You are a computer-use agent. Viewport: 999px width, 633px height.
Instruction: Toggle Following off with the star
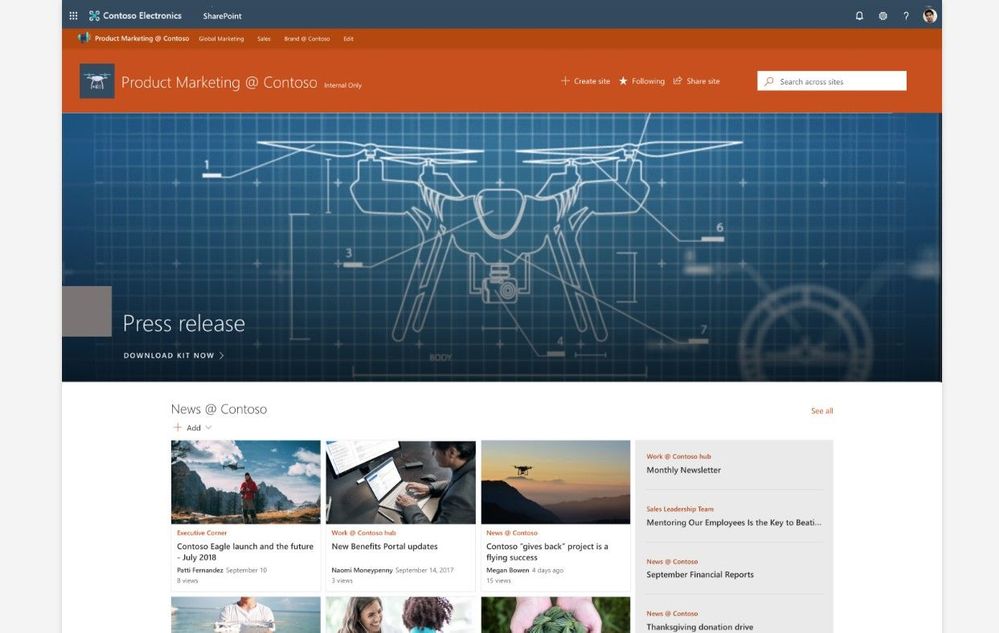coord(623,80)
